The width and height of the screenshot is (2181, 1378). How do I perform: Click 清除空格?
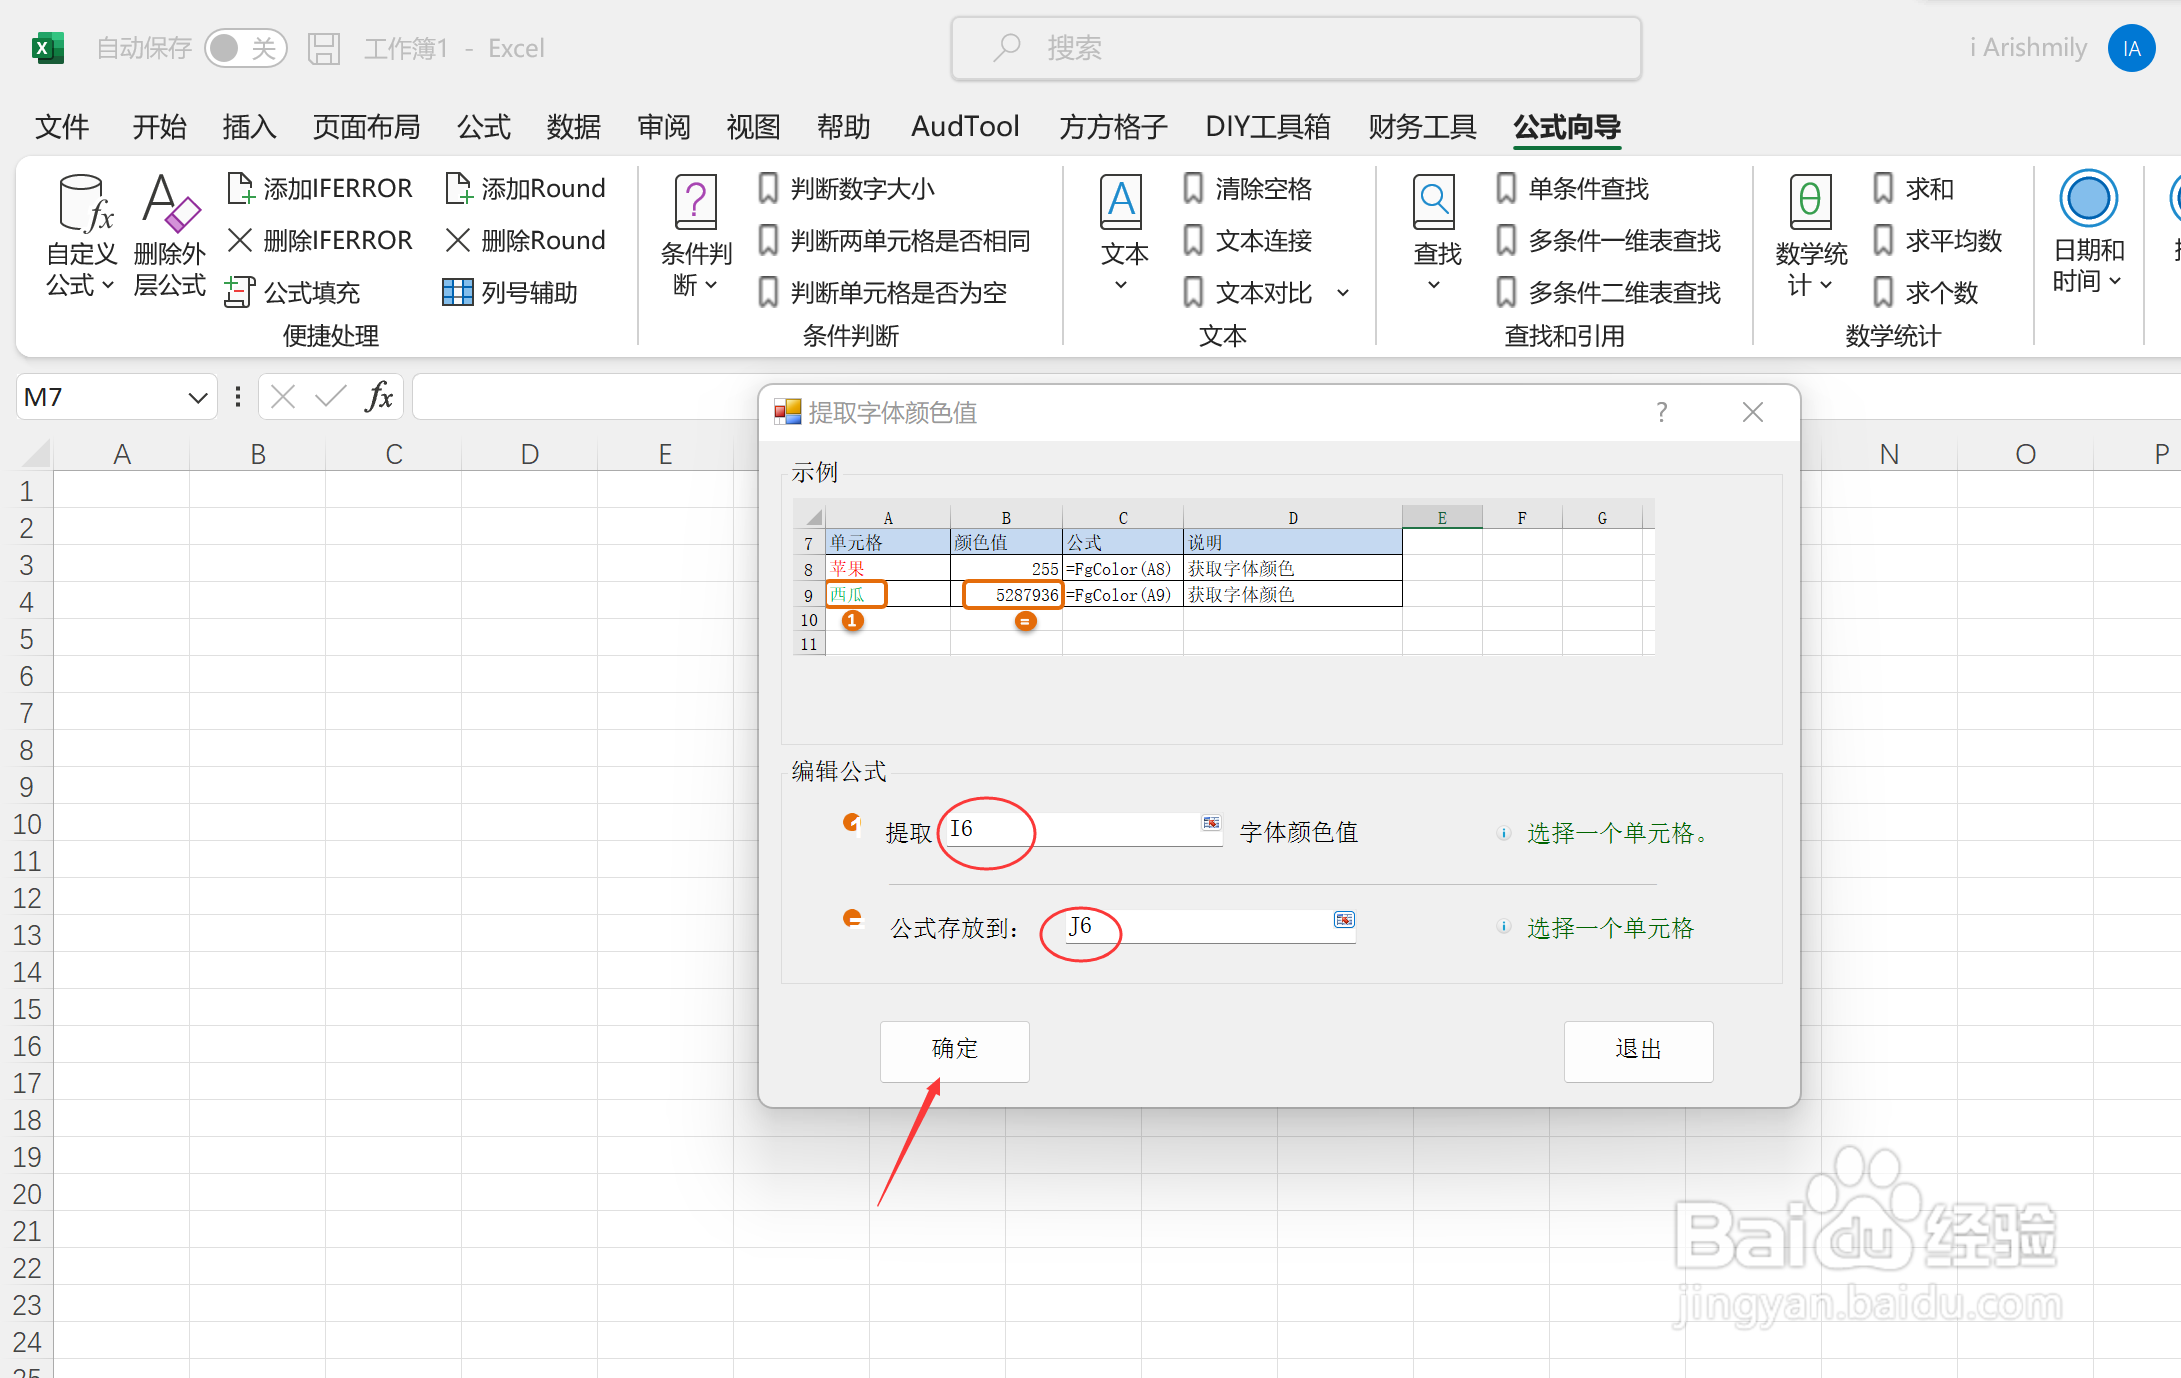click(x=1247, y=188)
